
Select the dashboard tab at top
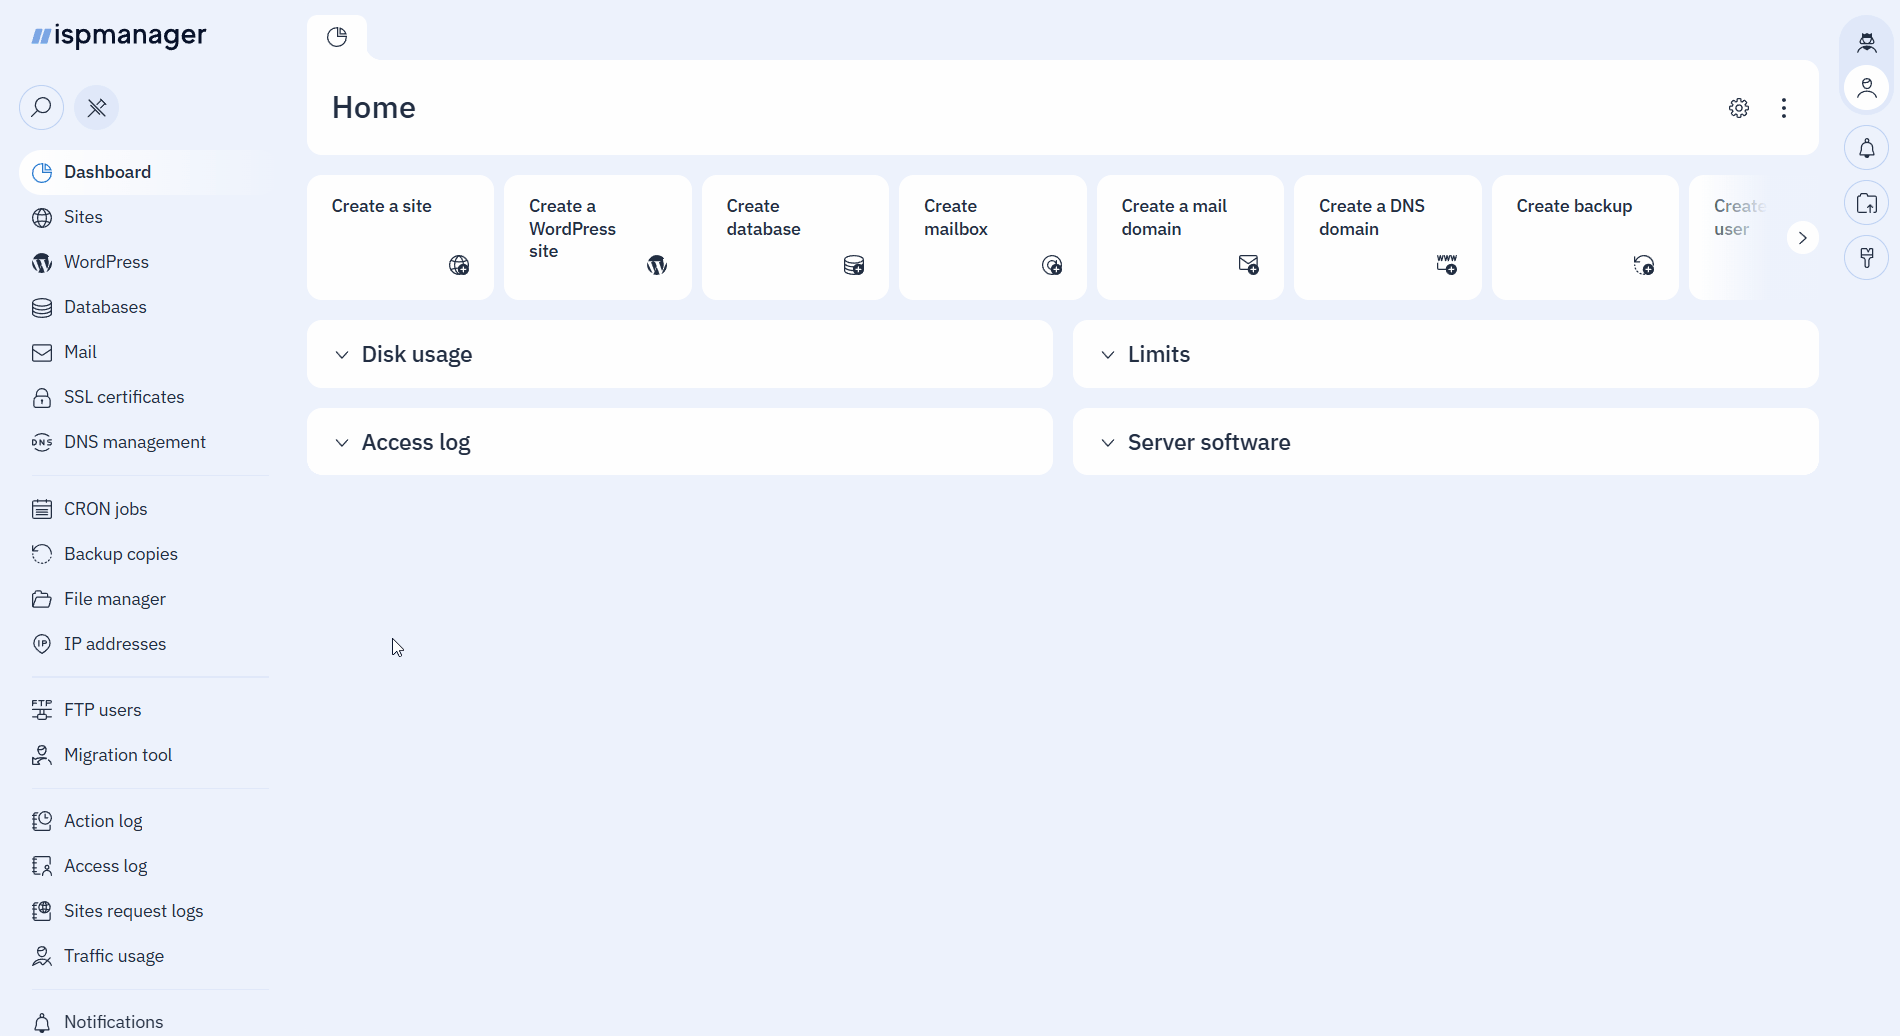(337, 37)
